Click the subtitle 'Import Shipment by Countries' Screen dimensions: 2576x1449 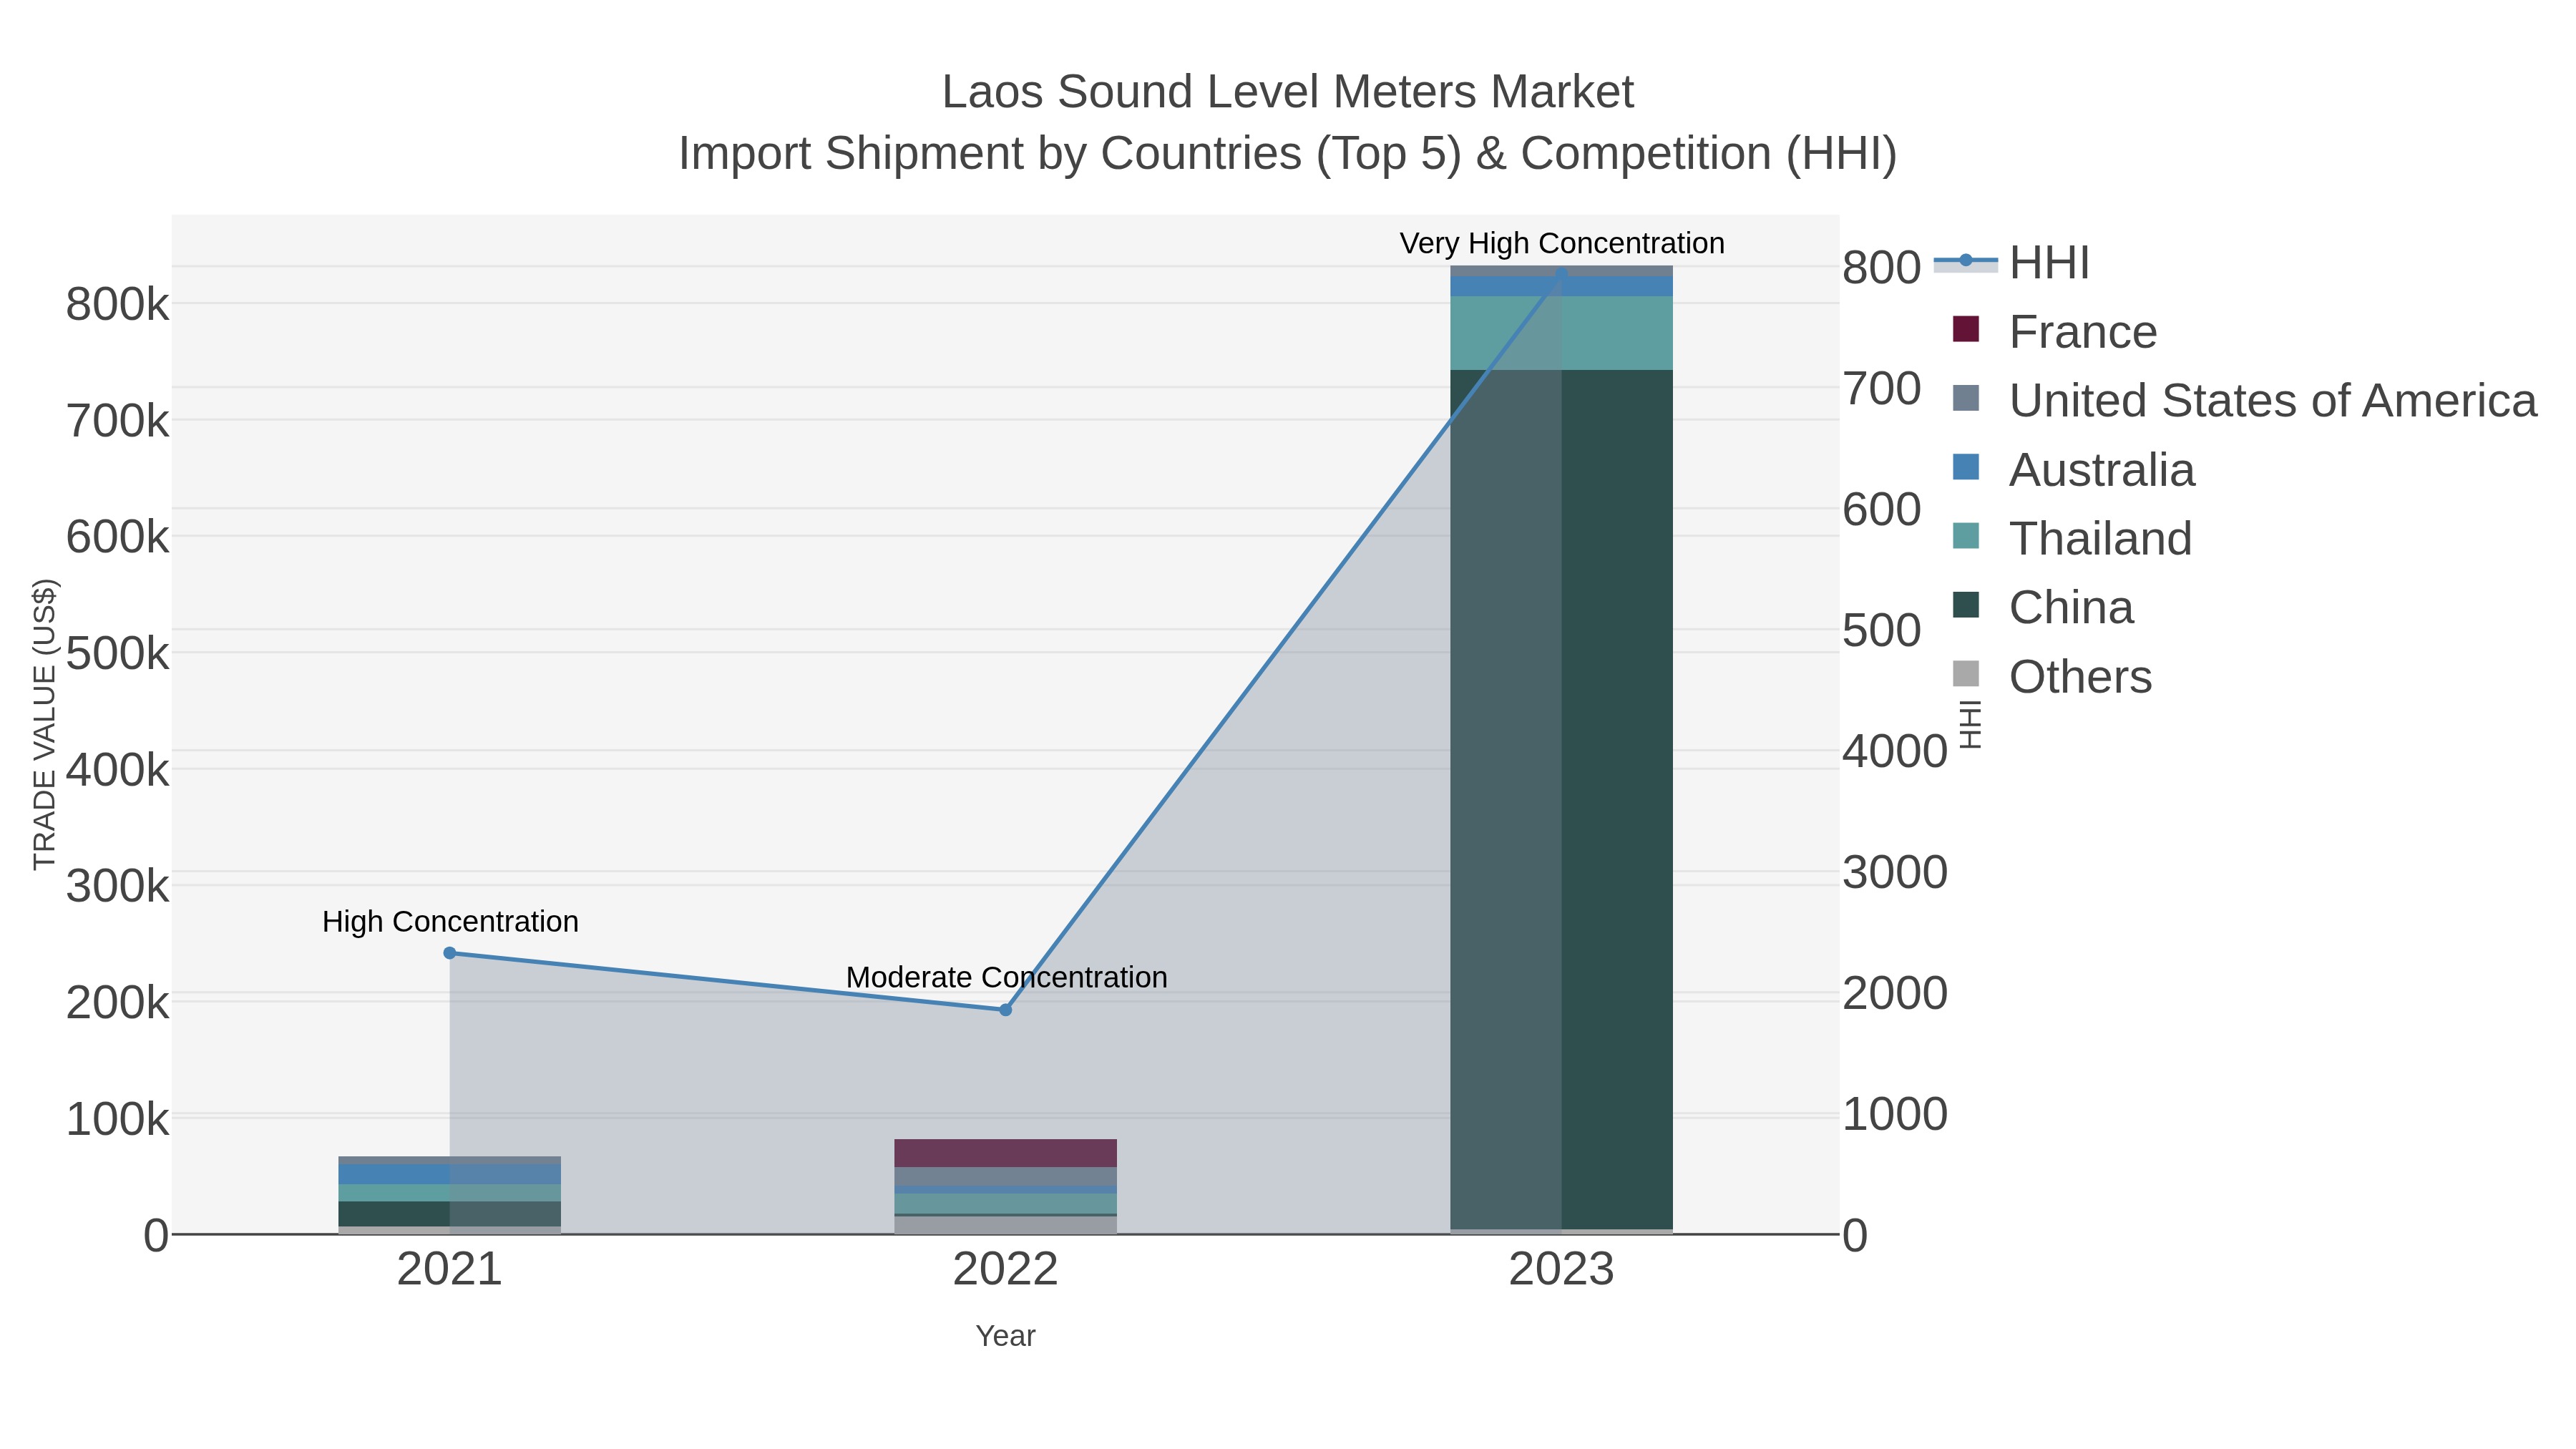991,154
